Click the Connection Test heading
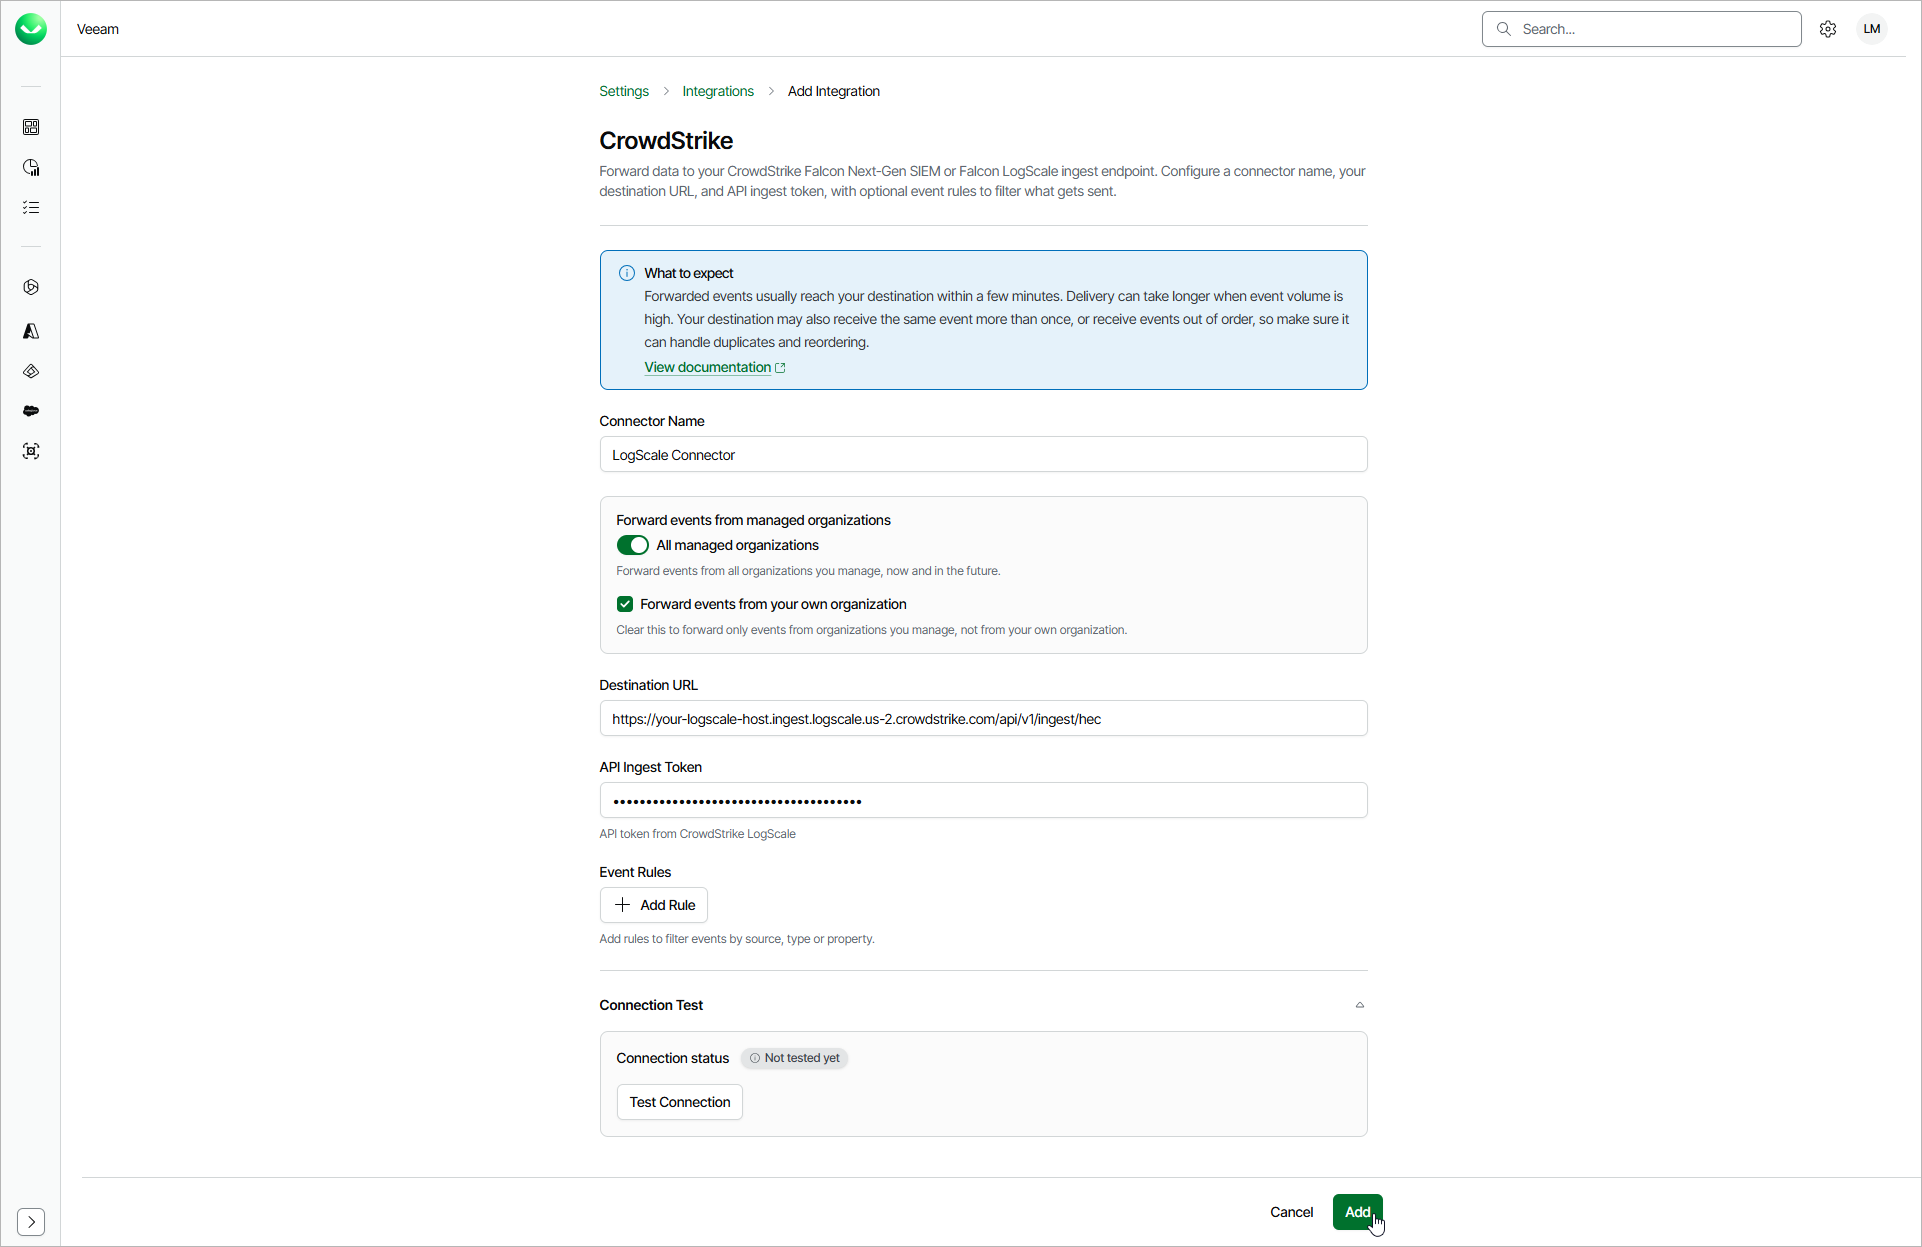The image size is (1922, 1247). [651, 1005]
